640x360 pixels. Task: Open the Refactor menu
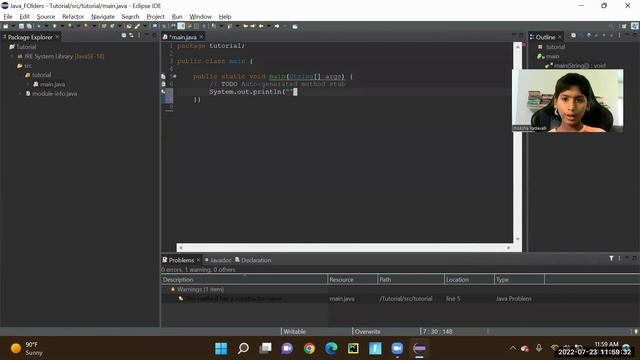73,16
